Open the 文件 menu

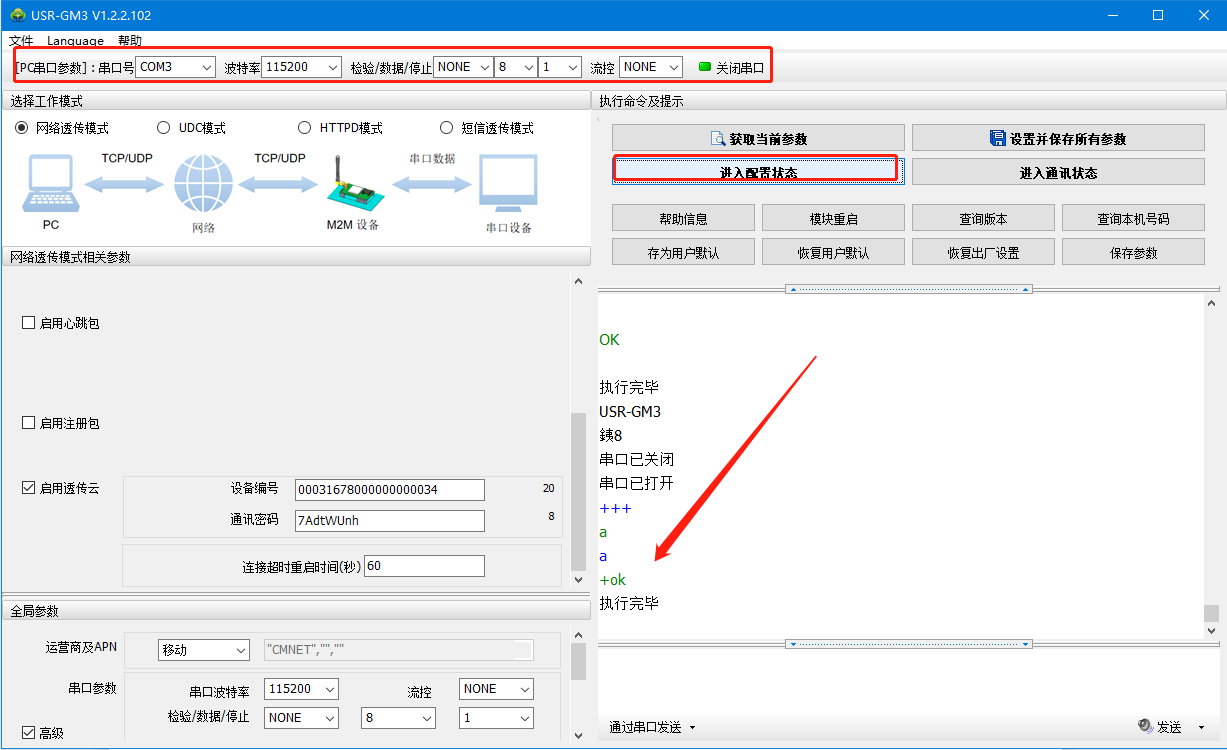tap(21, 41)
